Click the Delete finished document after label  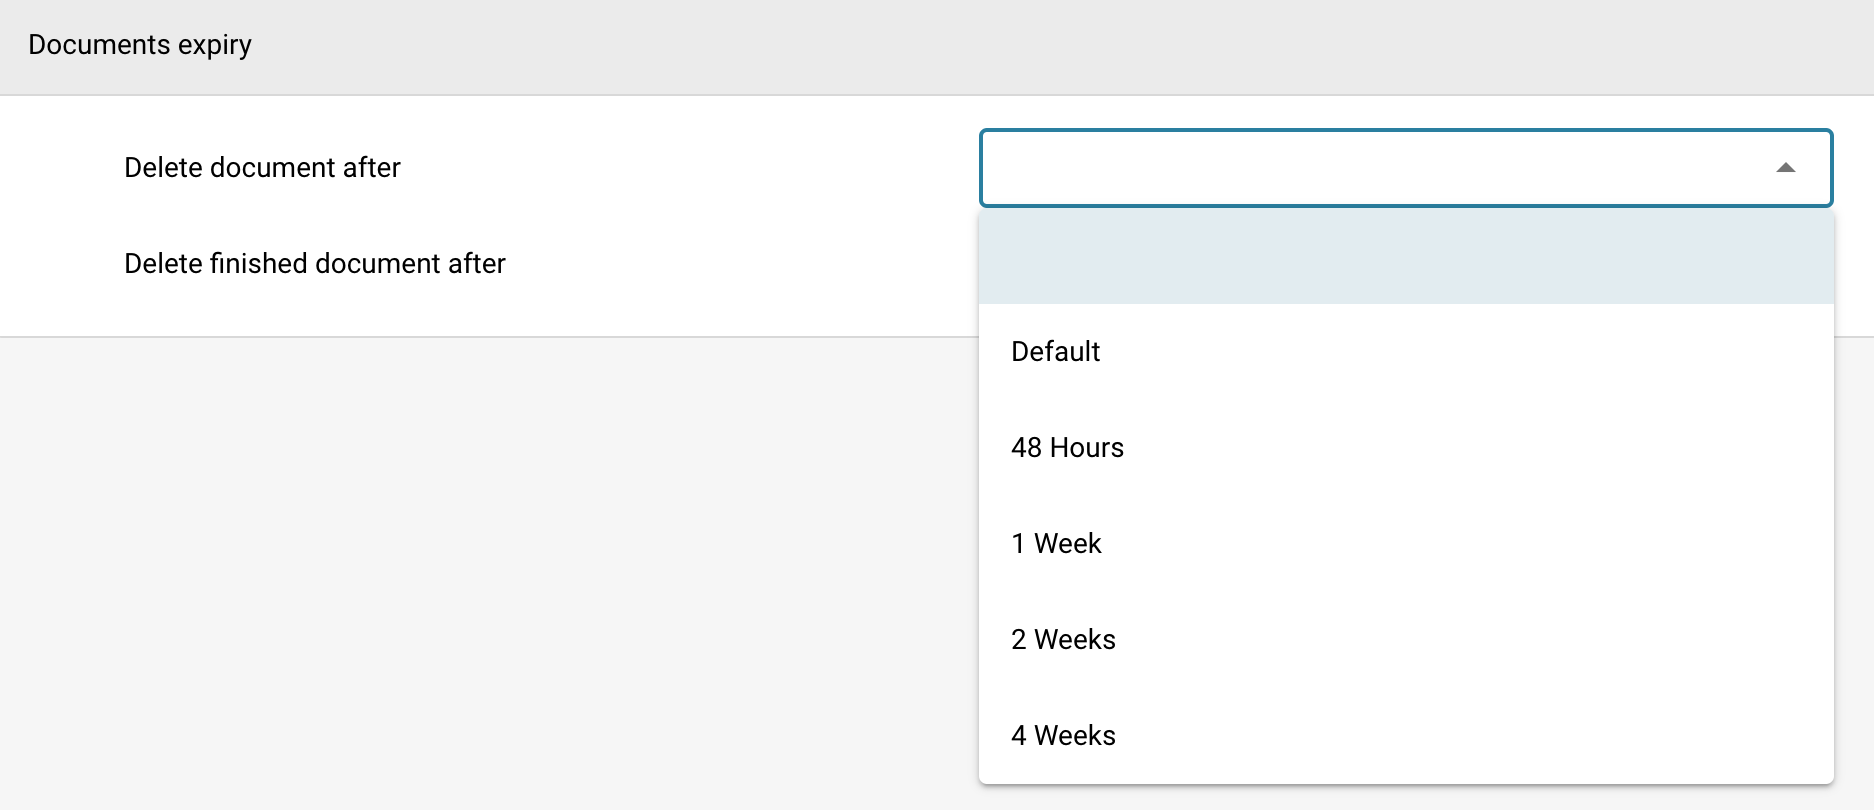(x=315, y=264)
